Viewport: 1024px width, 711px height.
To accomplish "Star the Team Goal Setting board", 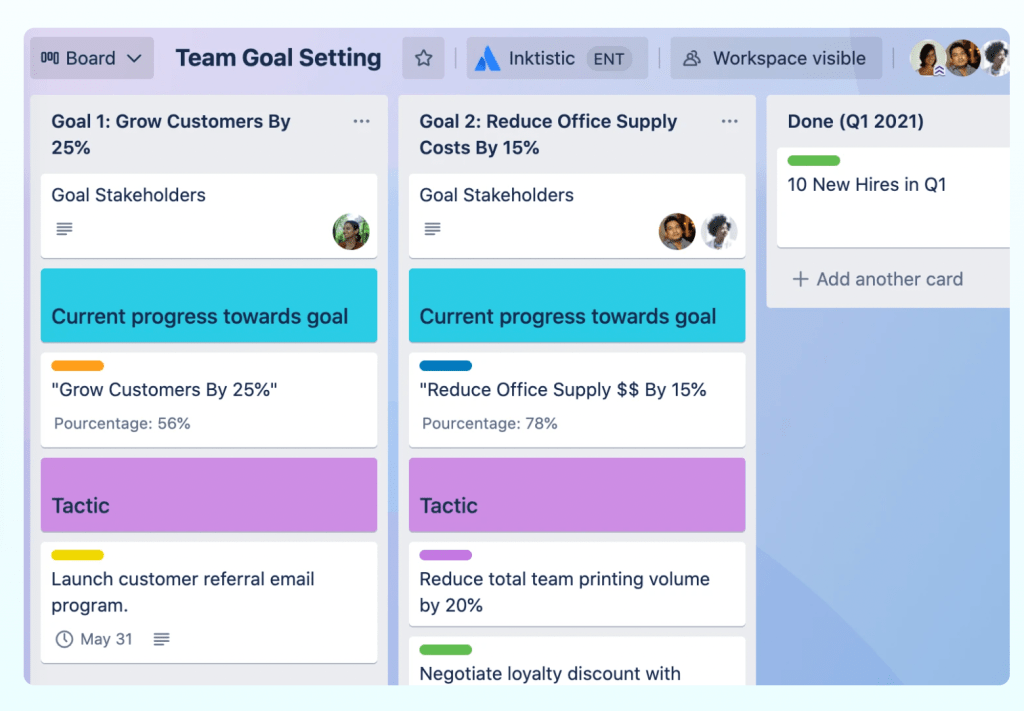I will pos(423,58).
